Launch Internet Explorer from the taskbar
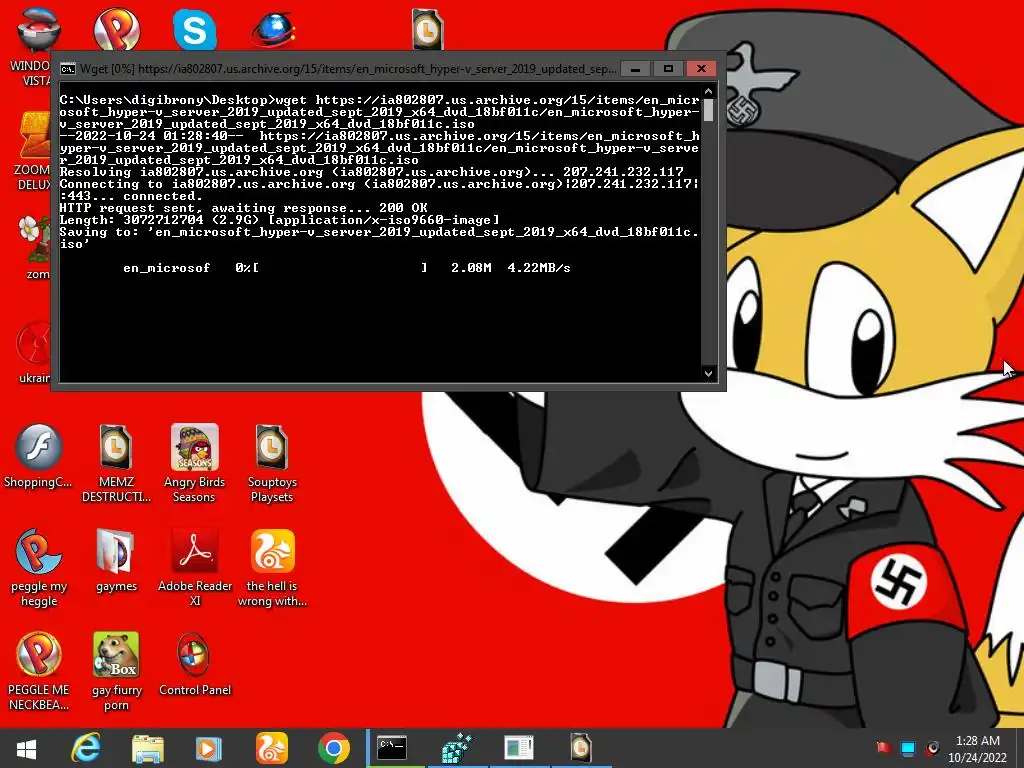 (86, 748)
